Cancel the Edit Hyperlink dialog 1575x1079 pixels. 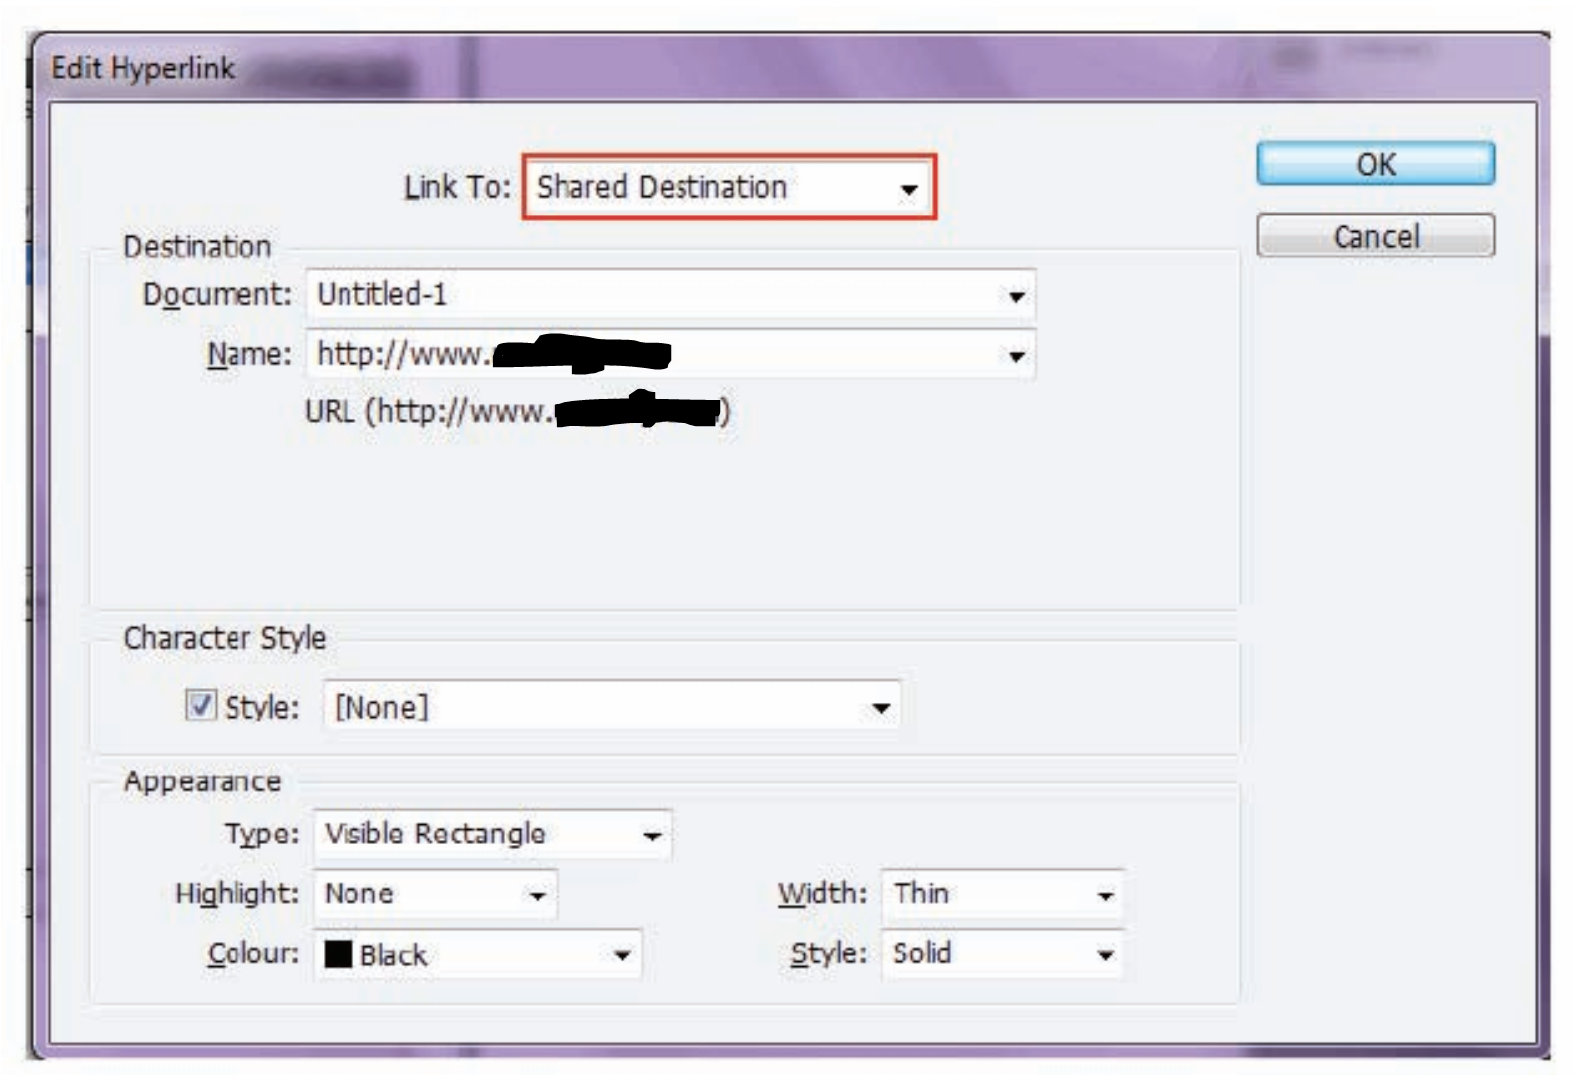[x=1375, y=237]
